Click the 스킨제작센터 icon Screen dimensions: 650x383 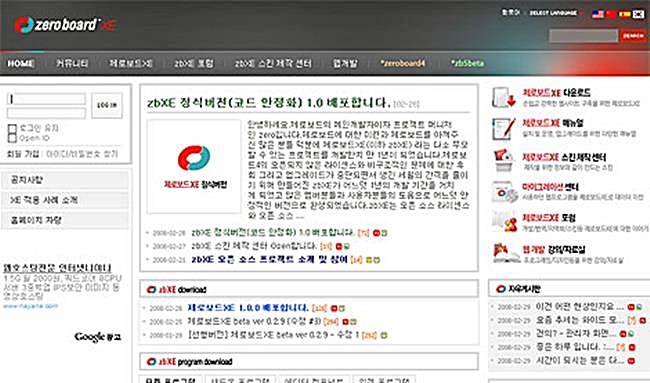(504, 160)
